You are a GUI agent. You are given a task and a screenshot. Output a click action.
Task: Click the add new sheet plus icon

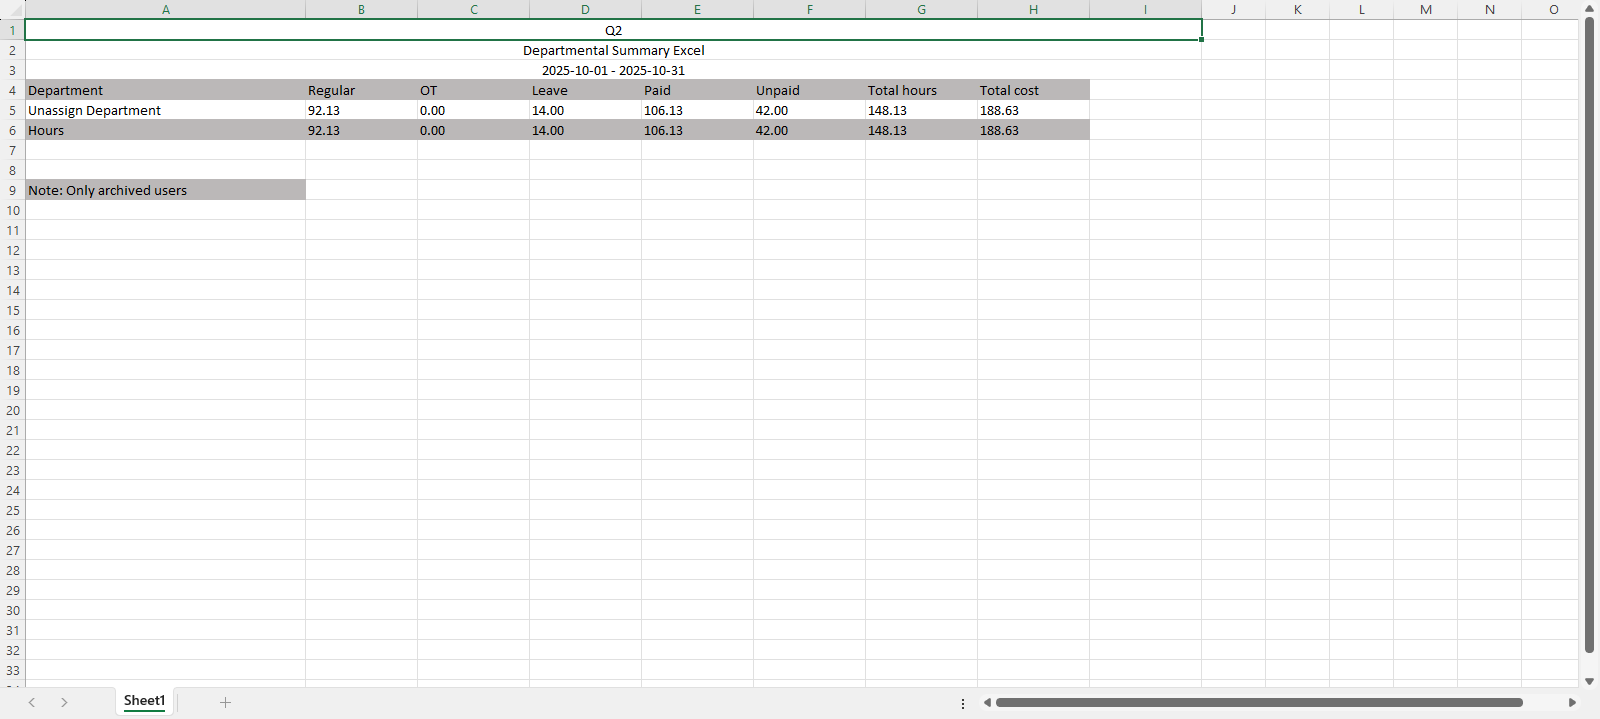point(225,702)
